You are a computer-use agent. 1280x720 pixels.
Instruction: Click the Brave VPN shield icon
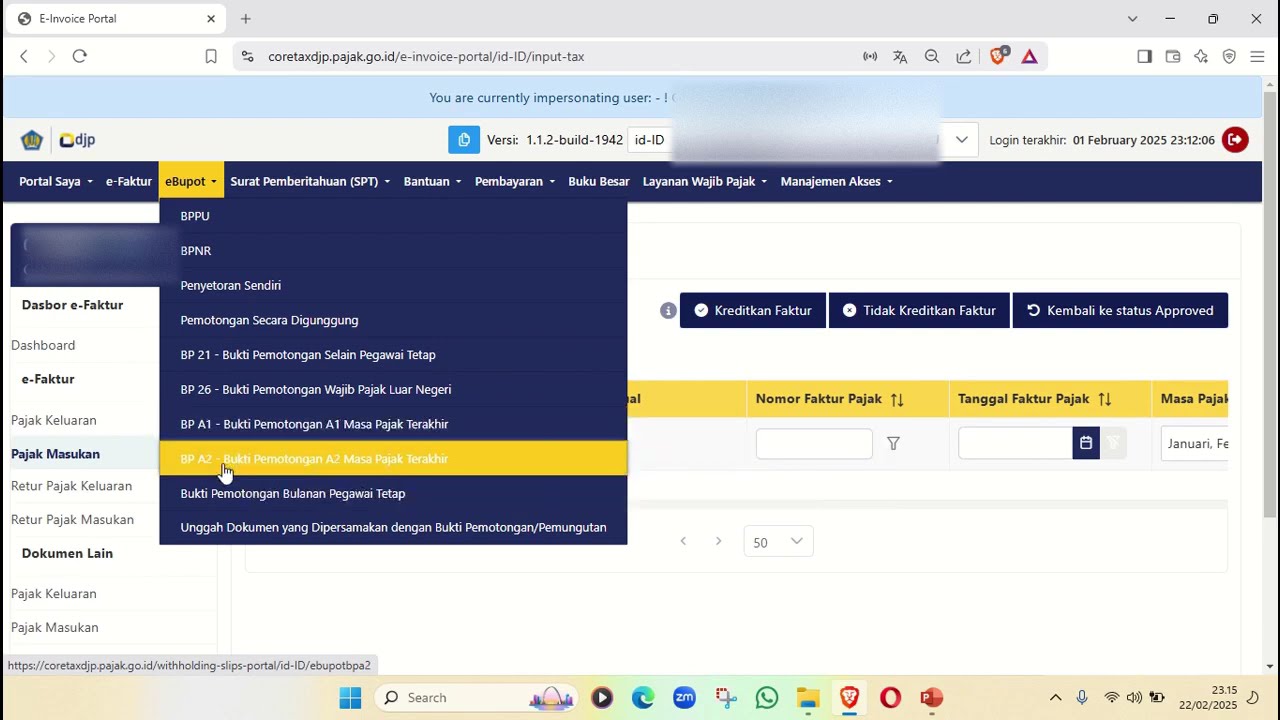[x=1229, y=56]
